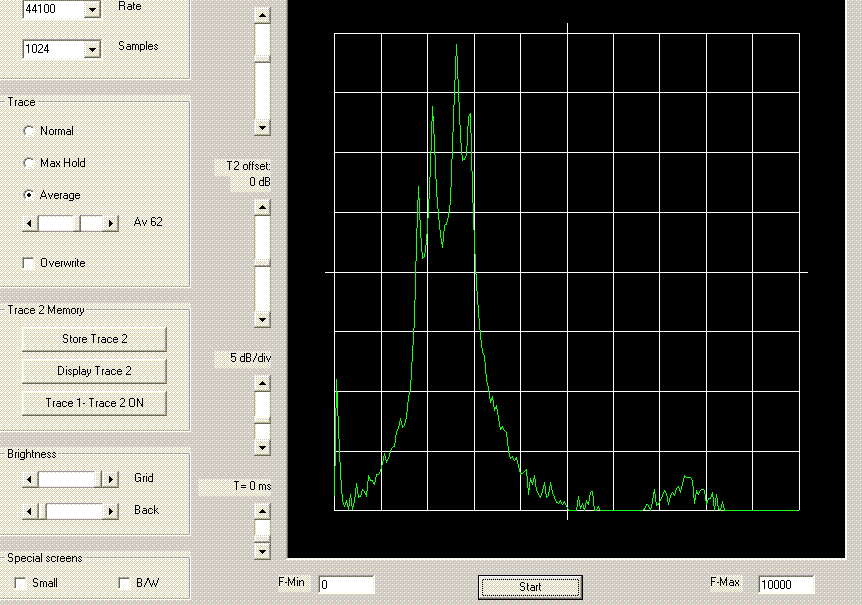The height and width of the screenshot is (605, 862).
Task: Click the T2 offset 0 dB readout
Action: point(259,182)
